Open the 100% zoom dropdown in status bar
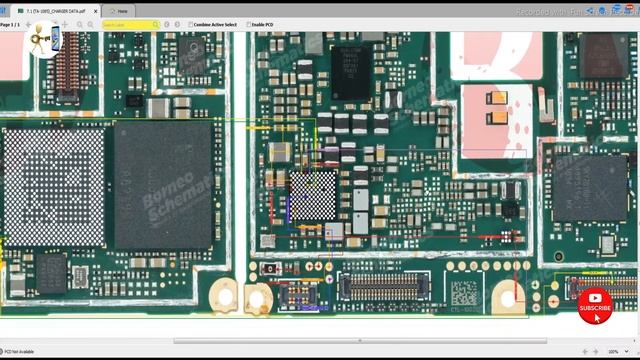The image size is (640, 360). [x=626, y=351]
